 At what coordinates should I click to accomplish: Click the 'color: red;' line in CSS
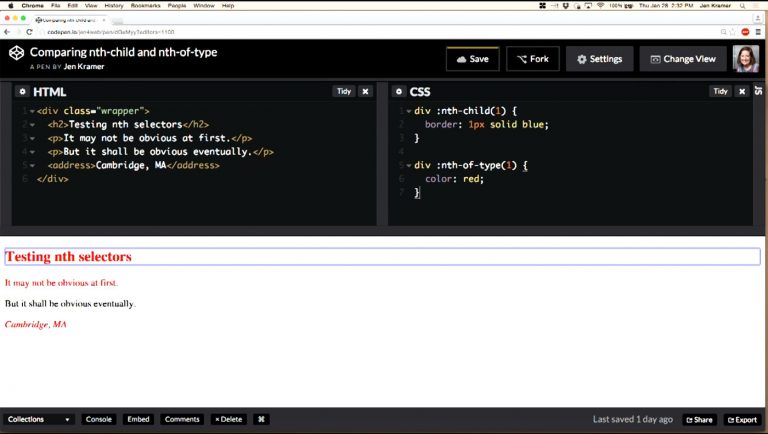click(454, 179)
